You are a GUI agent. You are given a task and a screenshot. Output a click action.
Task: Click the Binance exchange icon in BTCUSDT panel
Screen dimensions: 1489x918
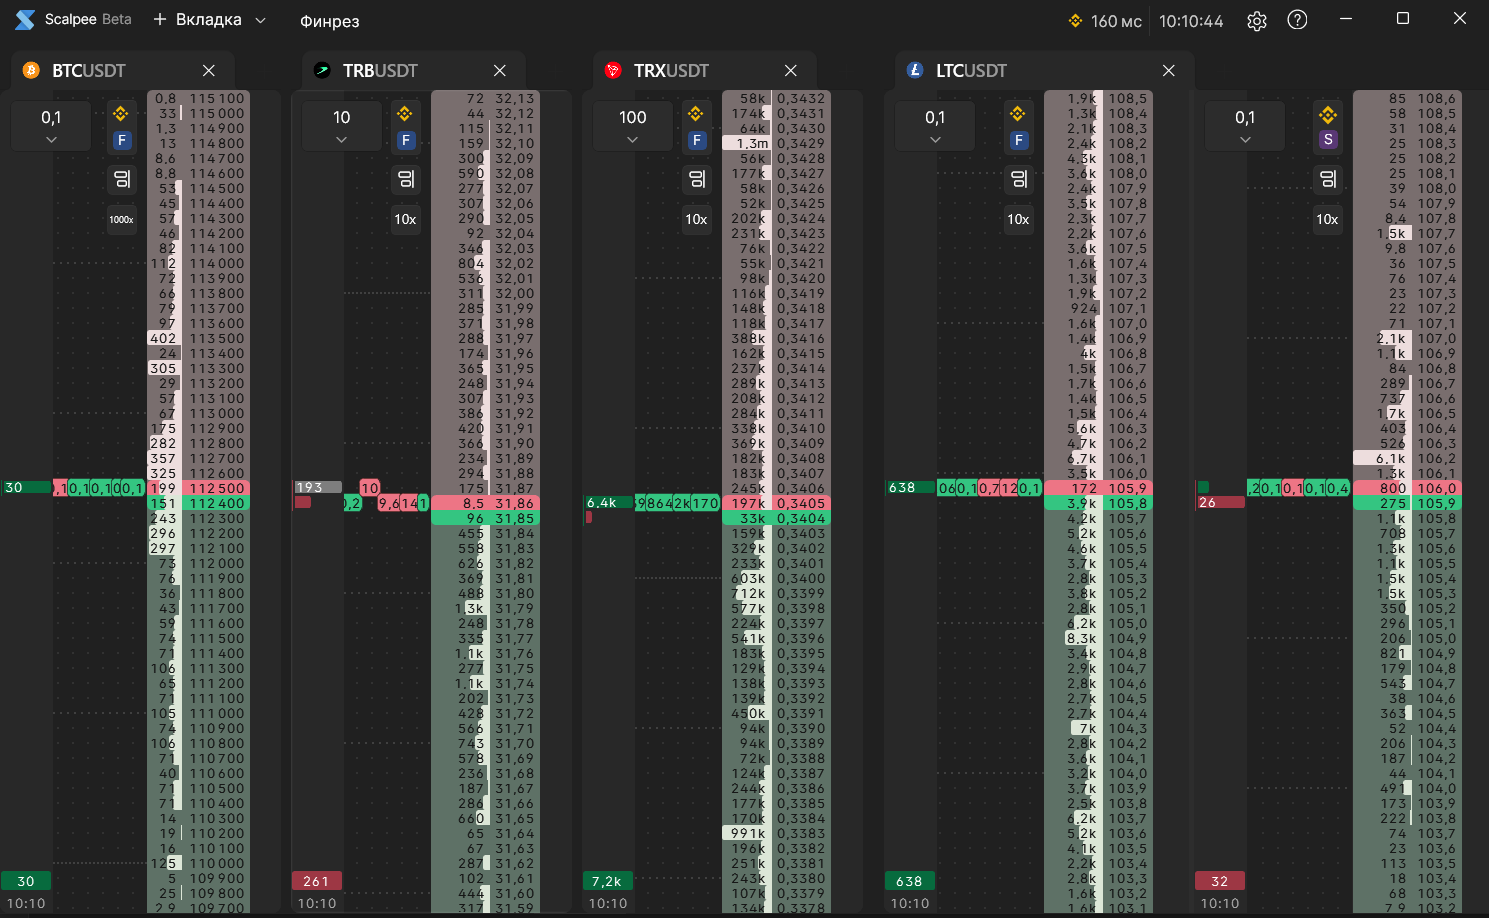coord(121,113)
